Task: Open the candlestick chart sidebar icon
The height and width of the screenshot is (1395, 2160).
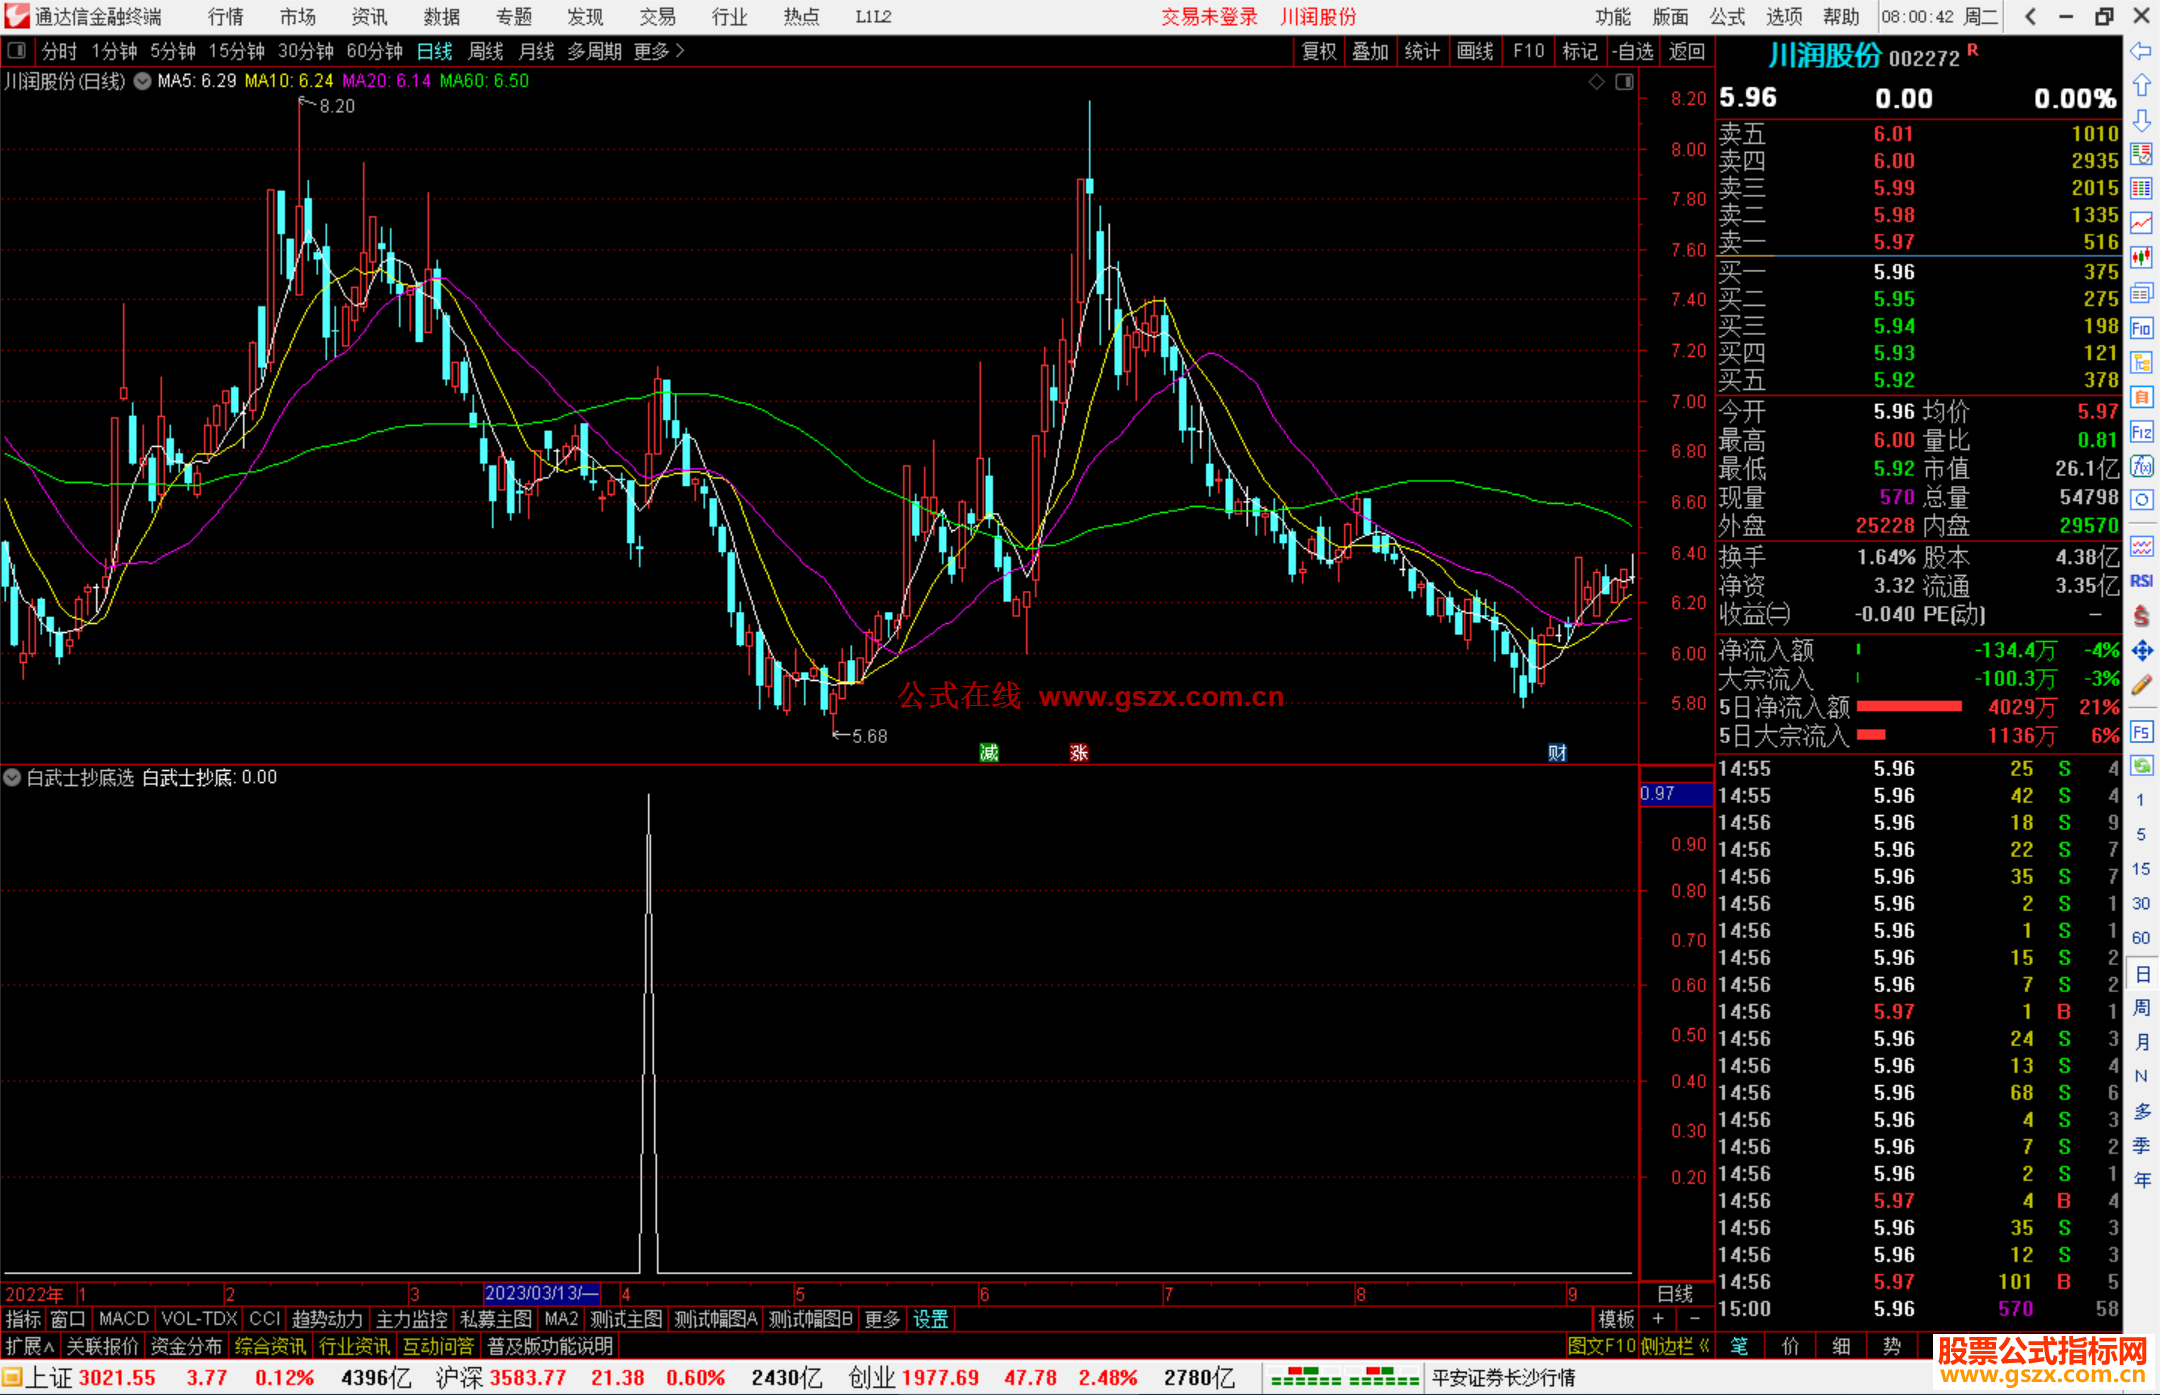Action: coord(2141,257)
